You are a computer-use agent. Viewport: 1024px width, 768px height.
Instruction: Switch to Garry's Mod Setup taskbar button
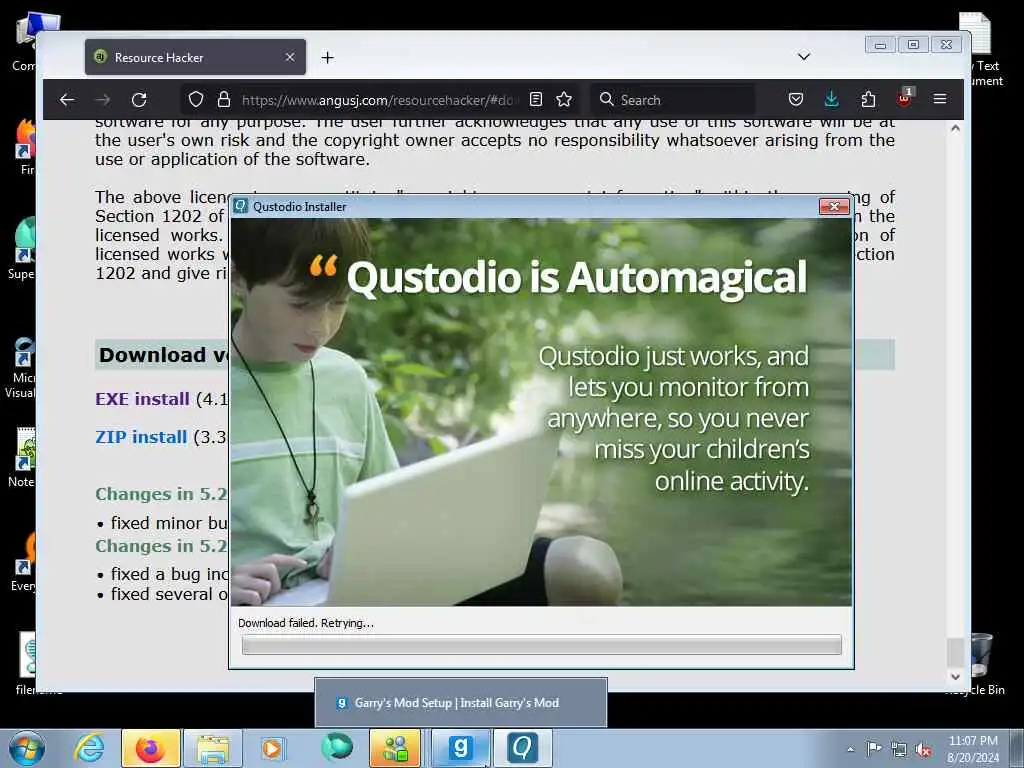460,748
